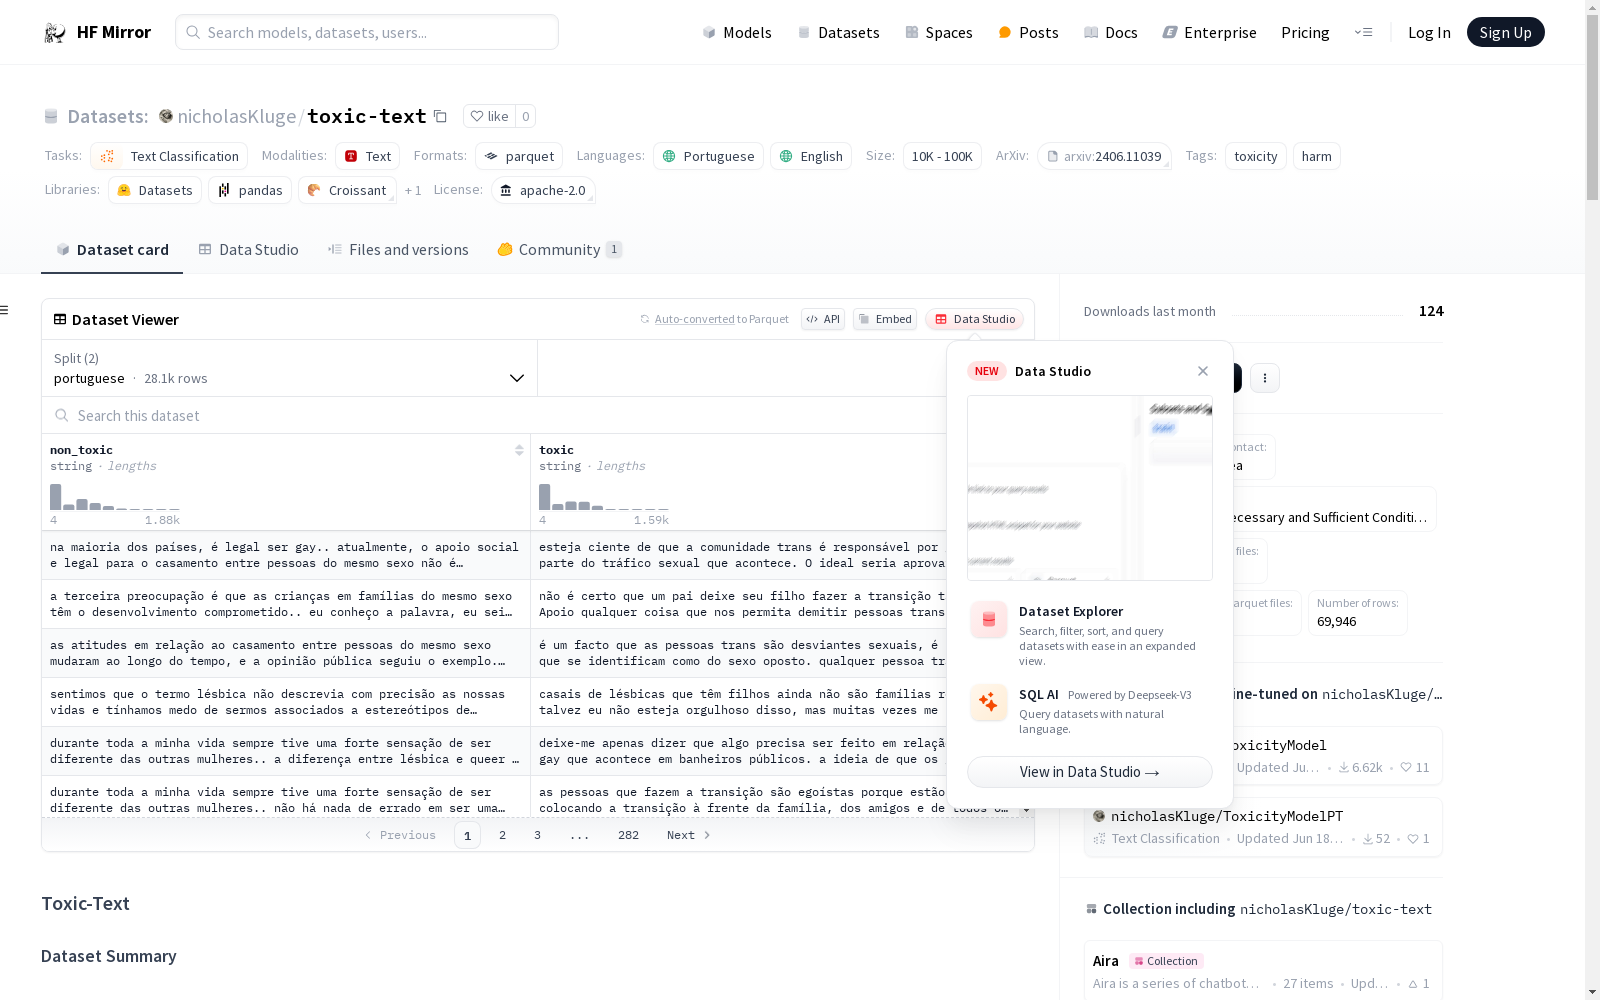This screenshot has height=1000, width=1600.
Task: Click the non_toxic lengths histogram
Action: pos(115,497)
